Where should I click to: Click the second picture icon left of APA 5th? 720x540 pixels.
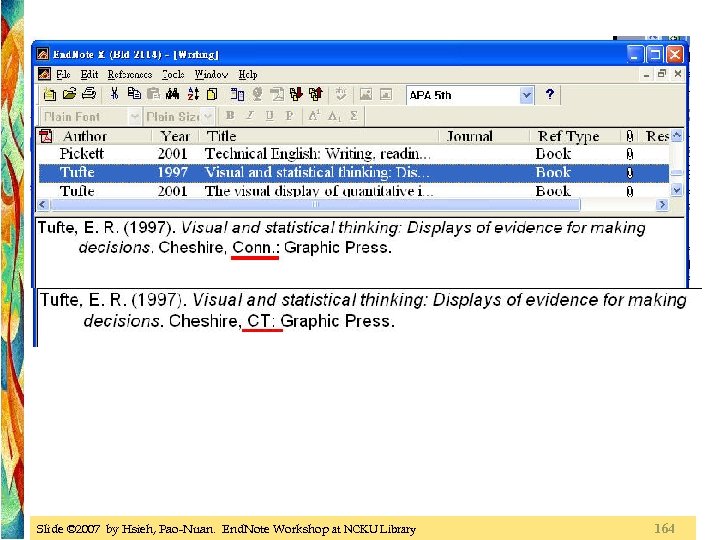tap(386, 95)
